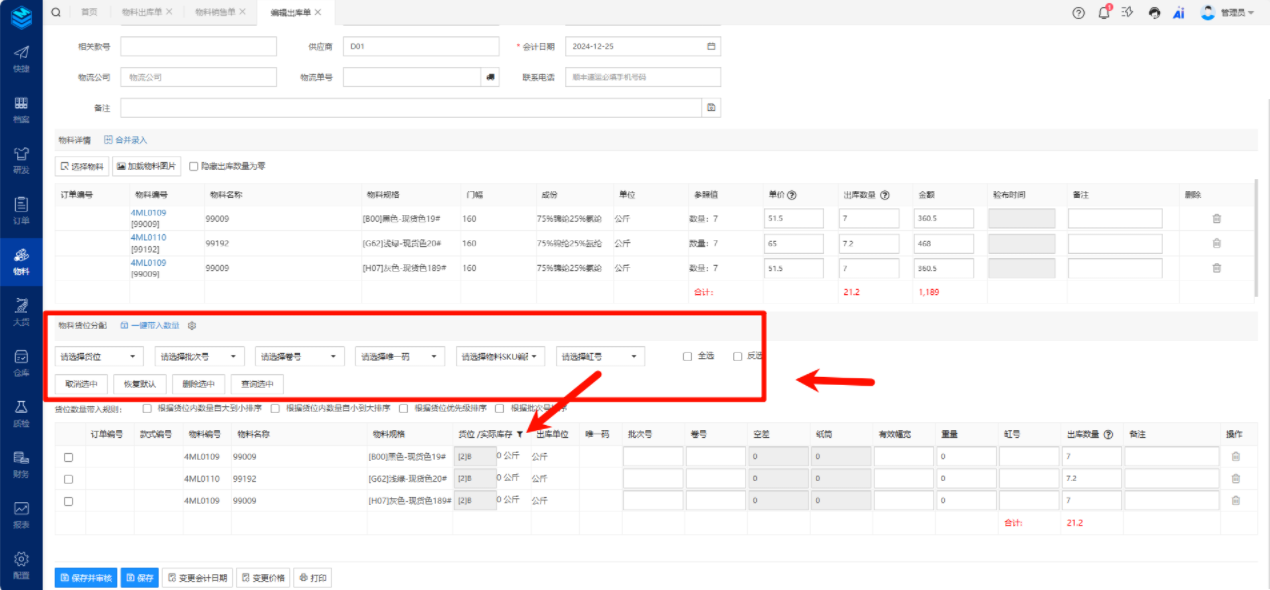Click the 物流公司 input field
The height and width of the screenshot is (590, 1270).
coord(198,77)
